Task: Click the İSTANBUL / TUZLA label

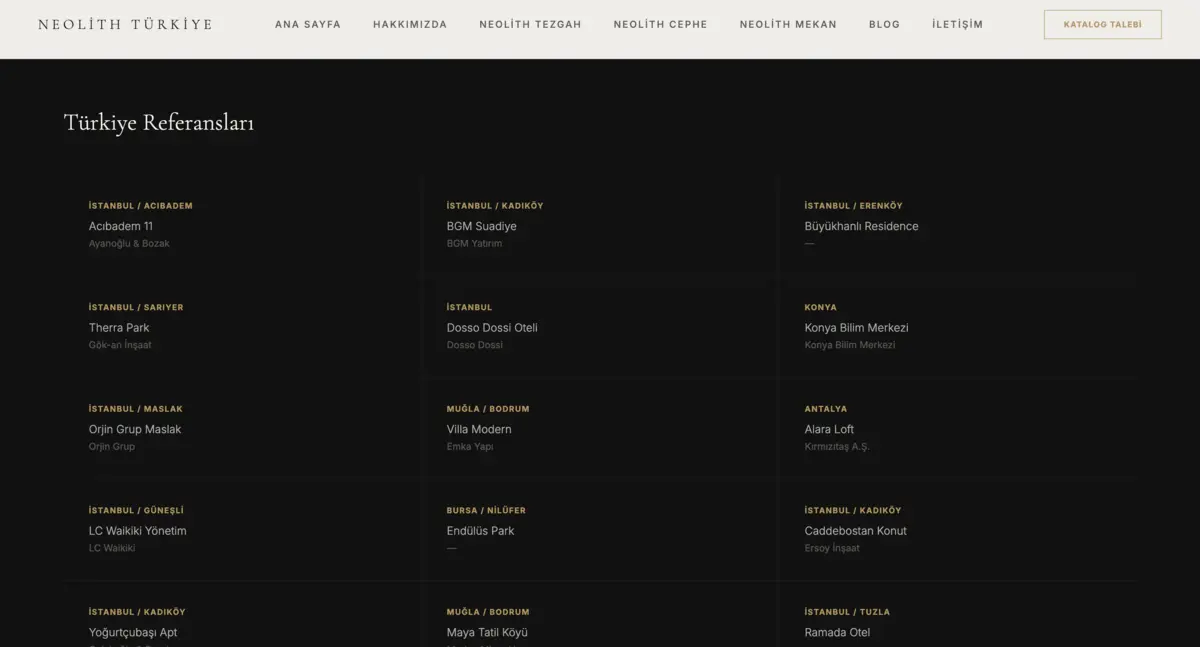Action: click(x=847, y=612)
